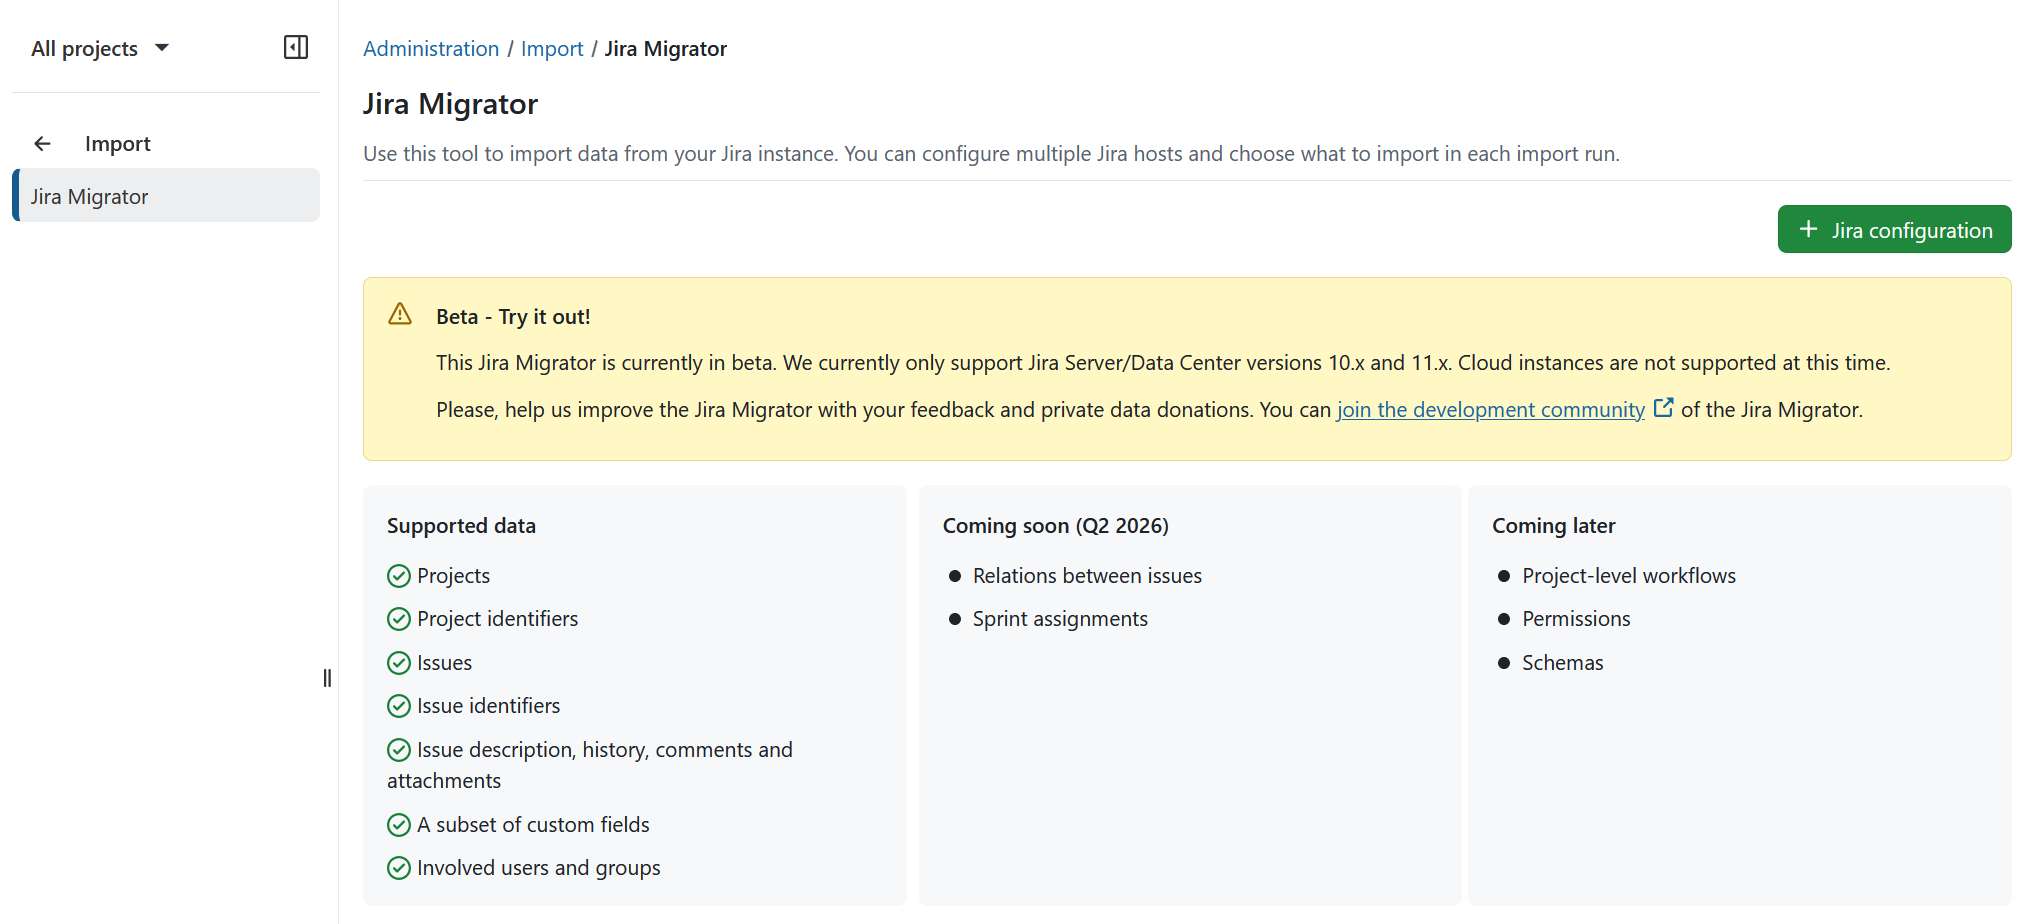
Task: Click the Project identifiers text
Action: click(x=497, y=619)
